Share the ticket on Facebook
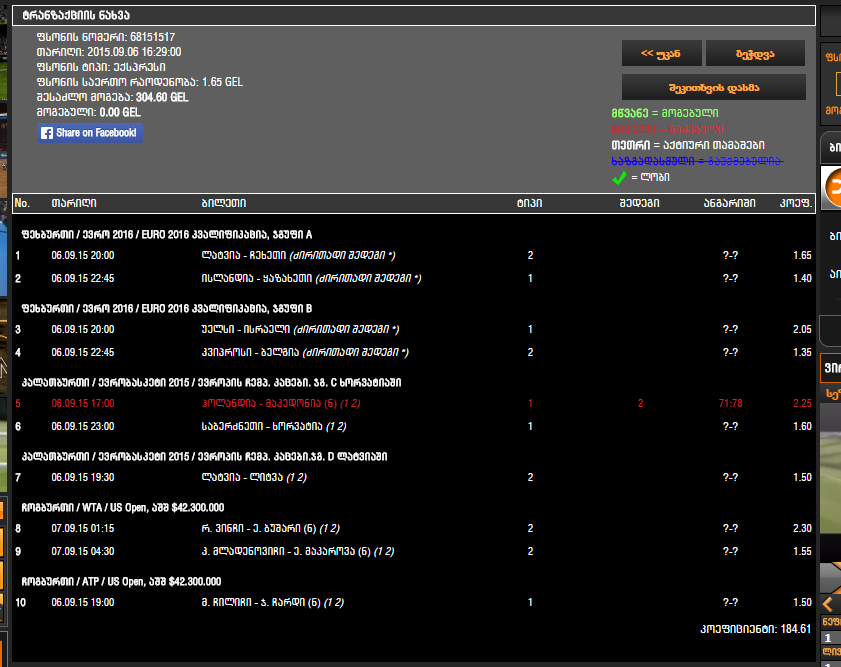Screen dimensions: 841x667 point(90,133)
